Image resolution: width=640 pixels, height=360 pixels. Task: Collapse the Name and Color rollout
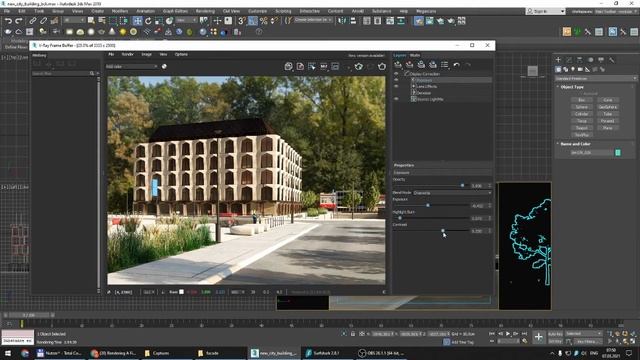click(575, 144)
